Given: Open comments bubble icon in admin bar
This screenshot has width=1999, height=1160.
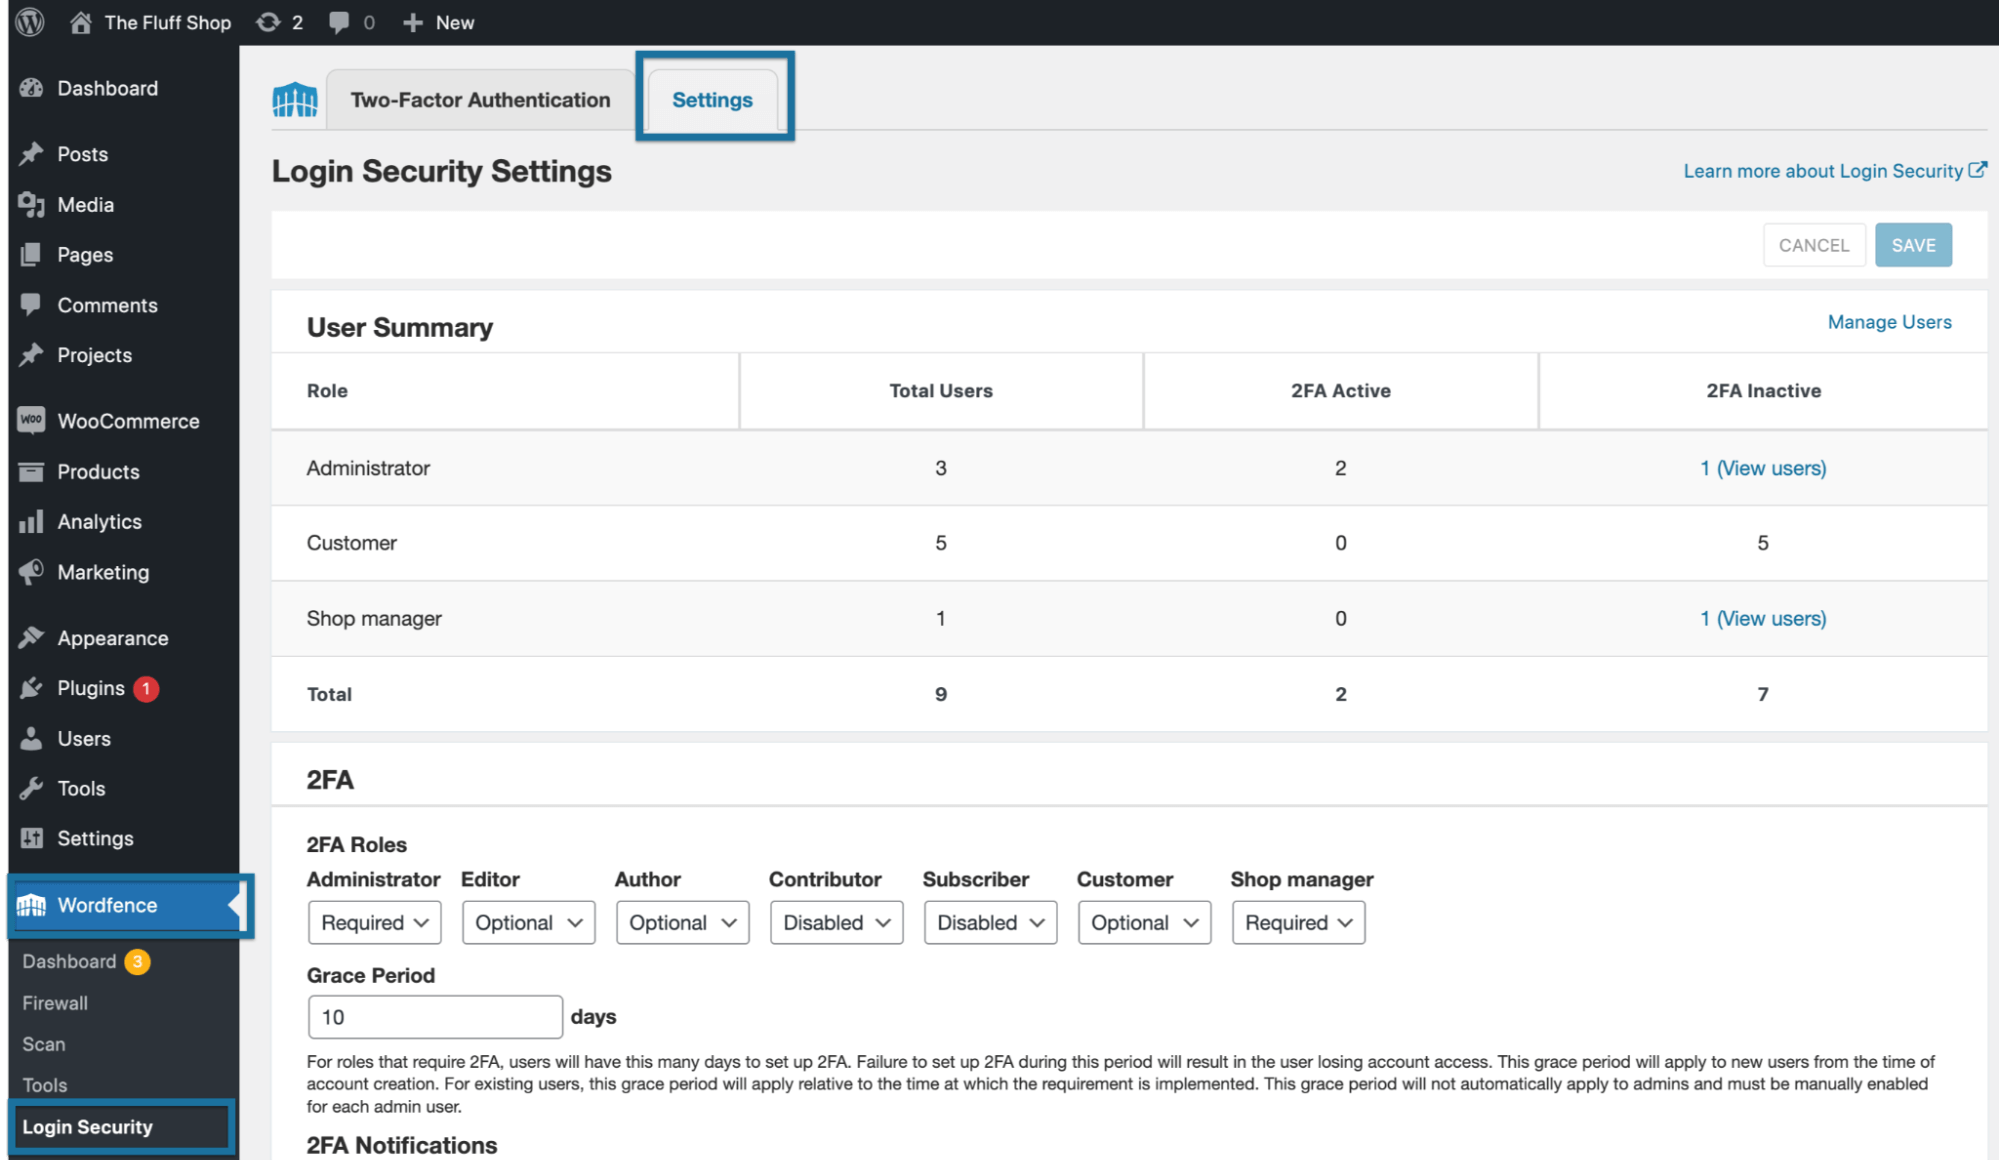Looking at the screenshot, I should pos(339,22).
